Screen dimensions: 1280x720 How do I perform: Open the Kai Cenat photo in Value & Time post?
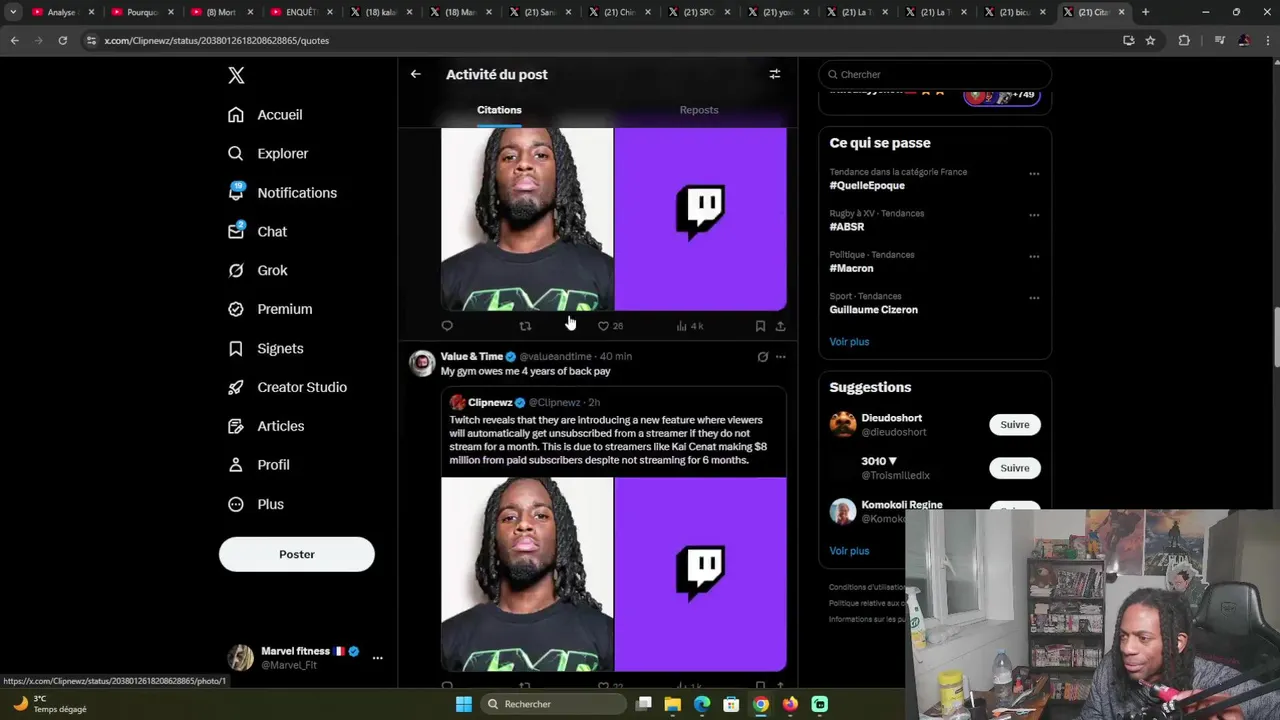click(527, 574)
